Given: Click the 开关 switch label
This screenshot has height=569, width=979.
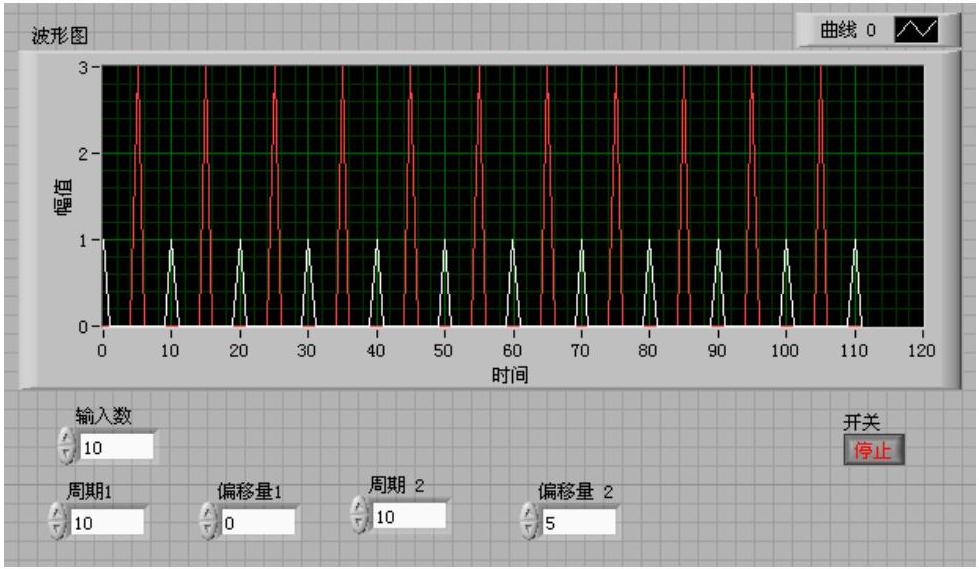Looking at the screenshot, I should point(862,422).
